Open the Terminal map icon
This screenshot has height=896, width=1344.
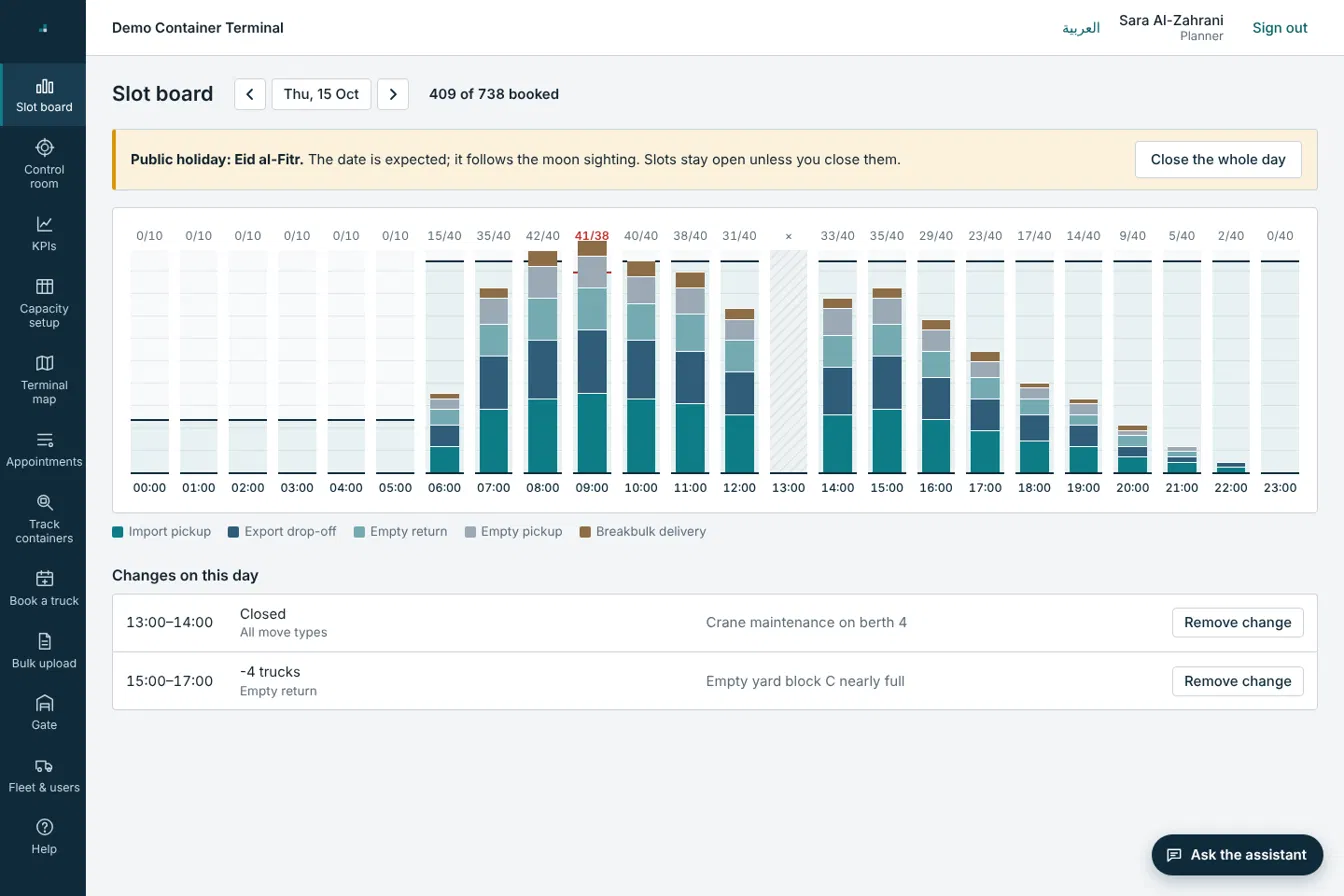(44, 363)
